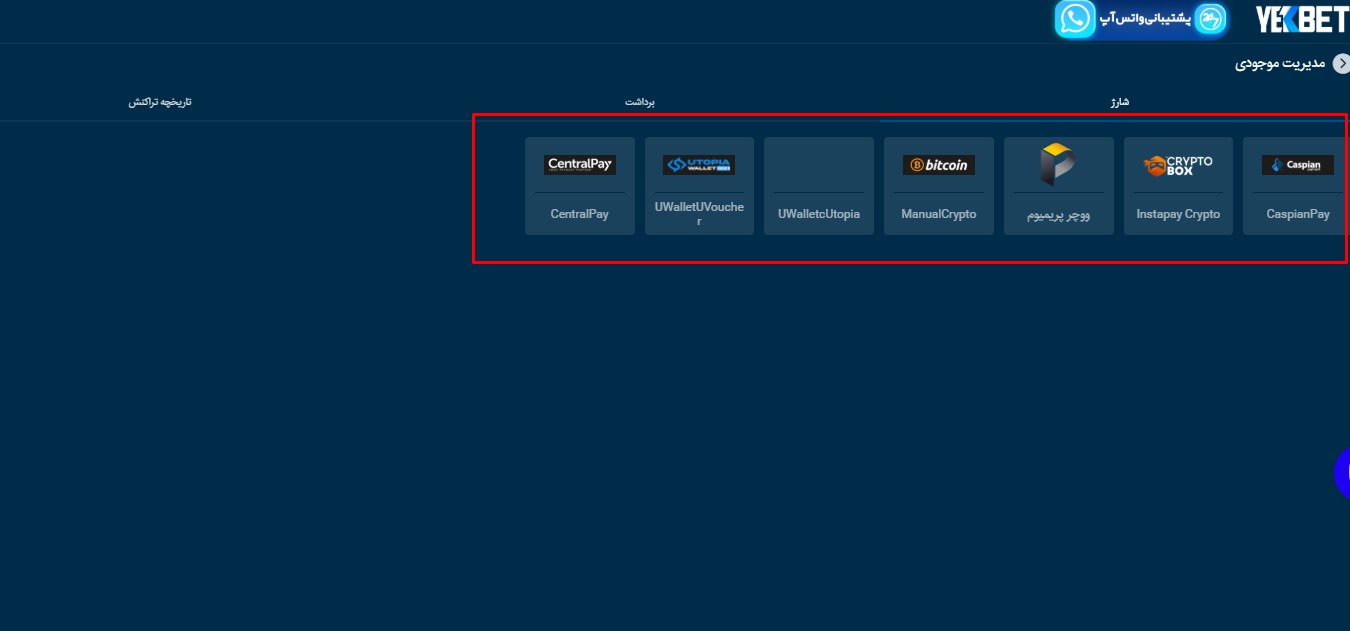Click the CentralPay logo image
The width and height of the screenshot is (1350, 631).
[580, 165]
